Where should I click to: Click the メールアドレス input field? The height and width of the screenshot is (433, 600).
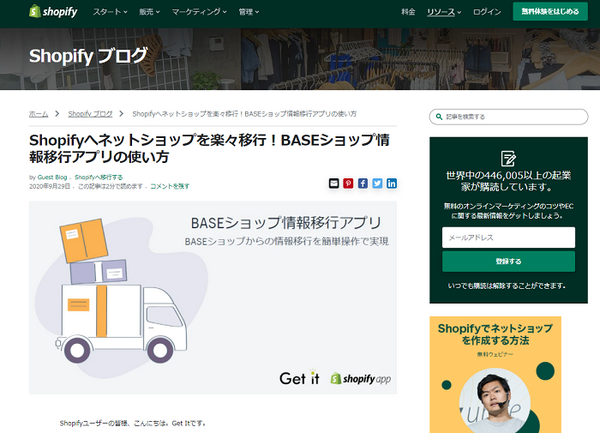509,238
